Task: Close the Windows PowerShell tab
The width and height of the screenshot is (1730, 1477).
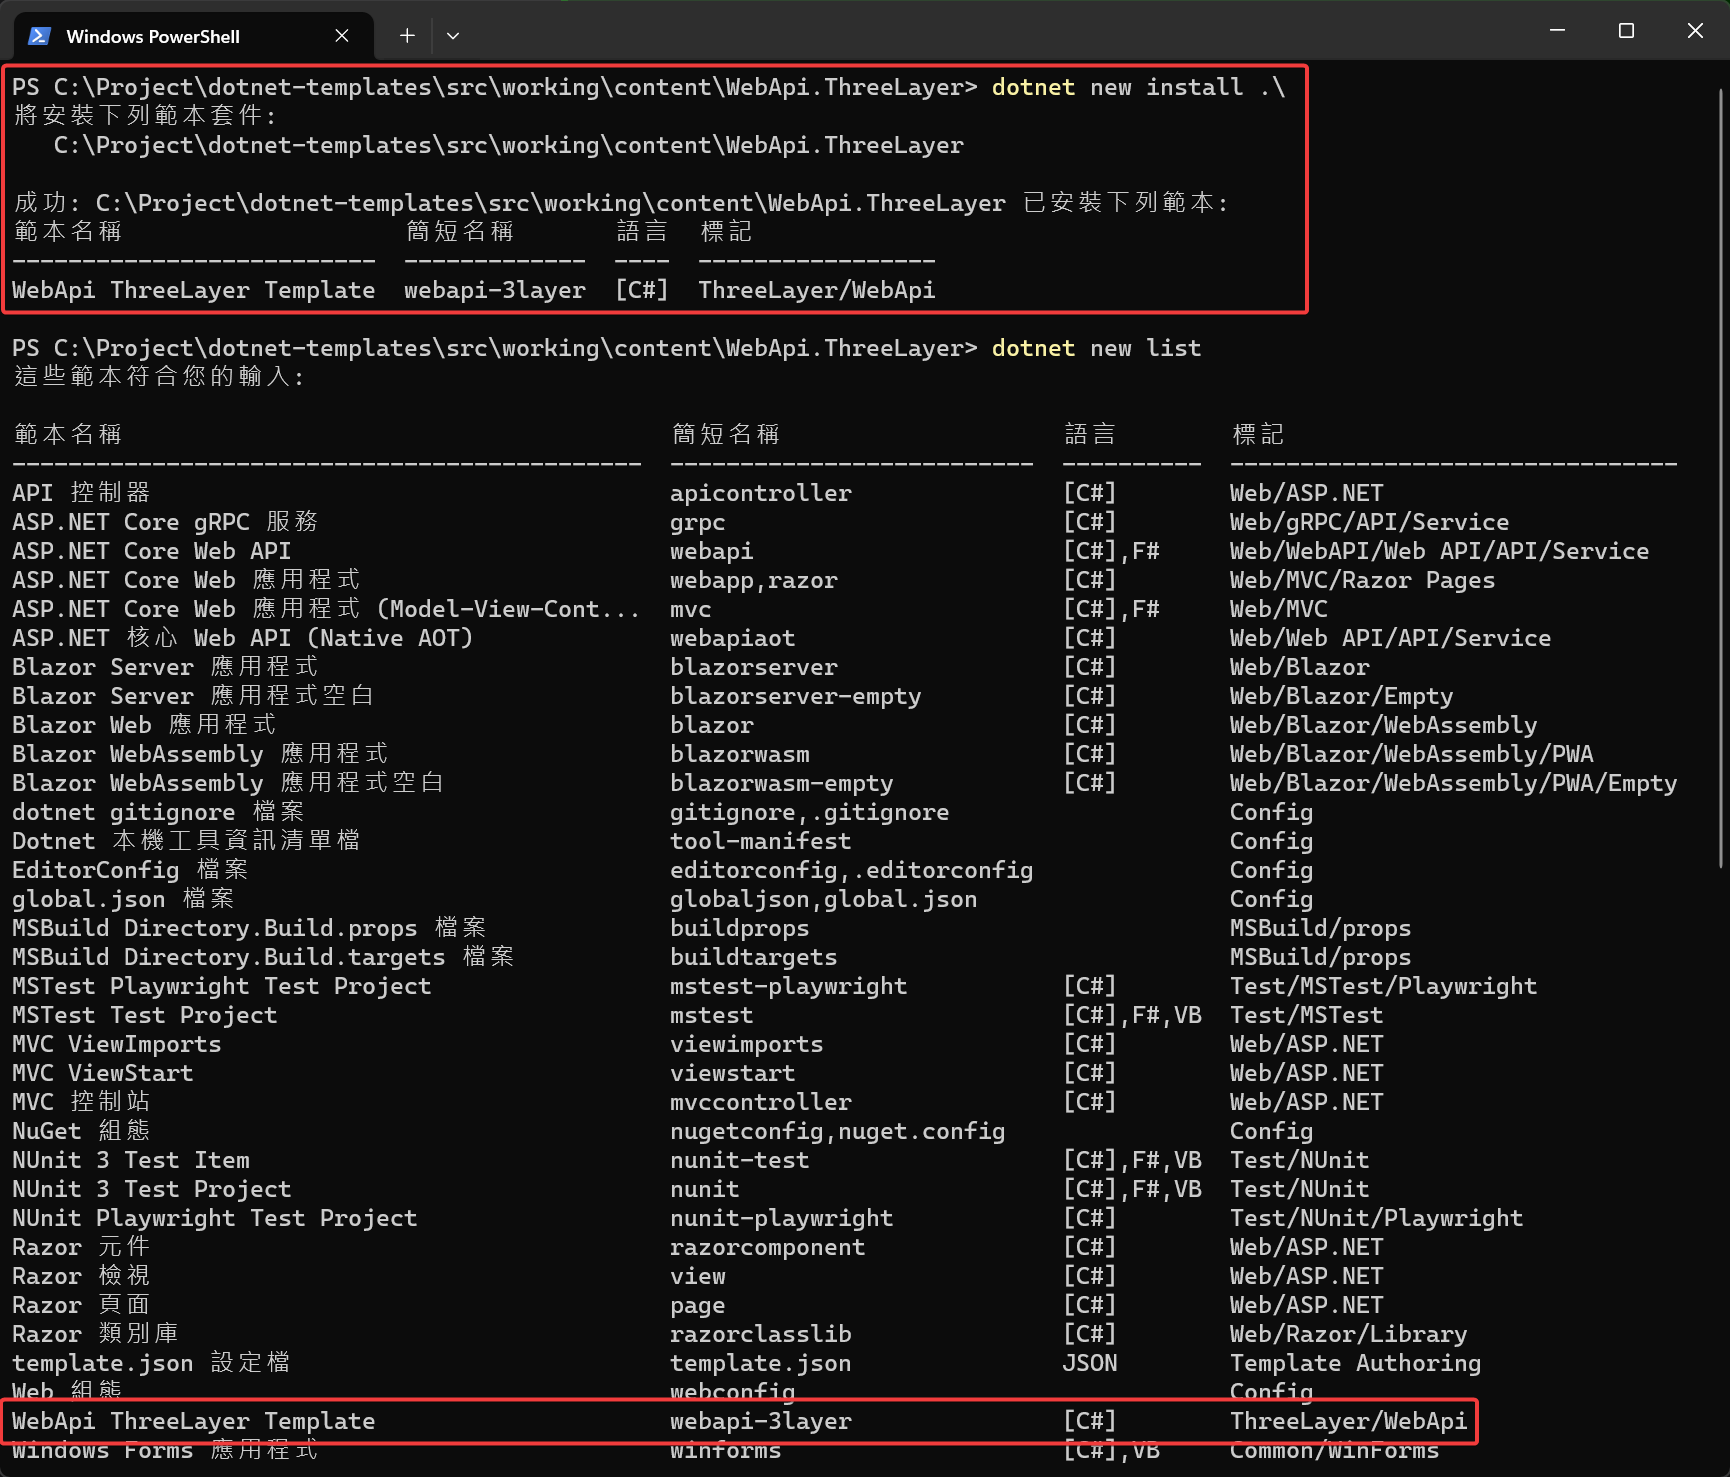Action: point(342,36)
